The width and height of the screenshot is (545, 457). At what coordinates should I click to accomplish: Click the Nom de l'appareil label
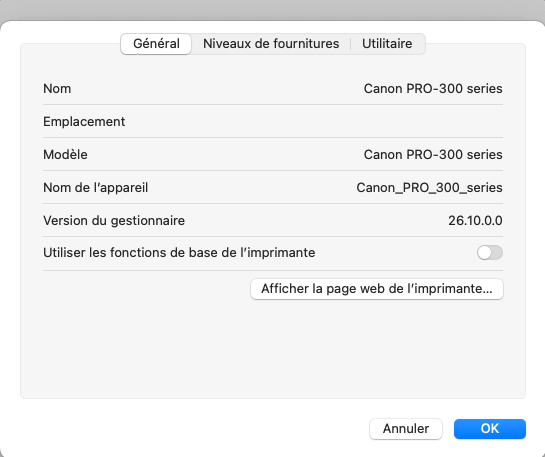(96, 188)
